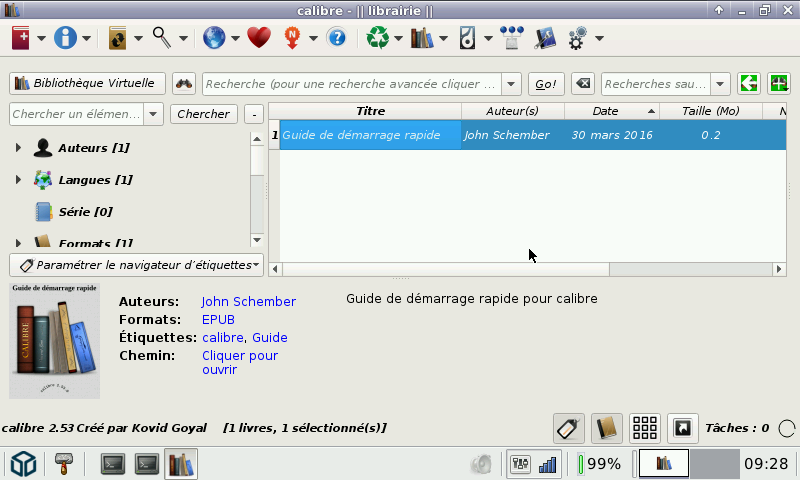The height and width of the screenshot is (480, 800).
Task: Click the green recycle Remove books icon
Action: click(x=378, y=38)
